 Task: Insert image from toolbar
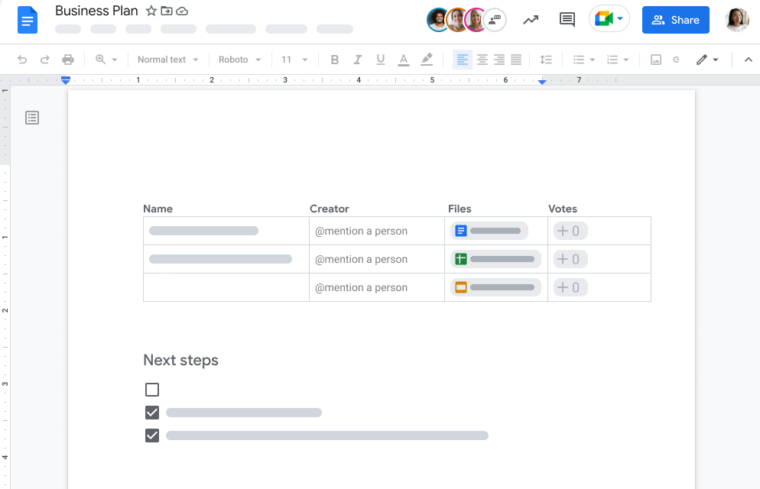pyautogui.click(x=656, y=60)
